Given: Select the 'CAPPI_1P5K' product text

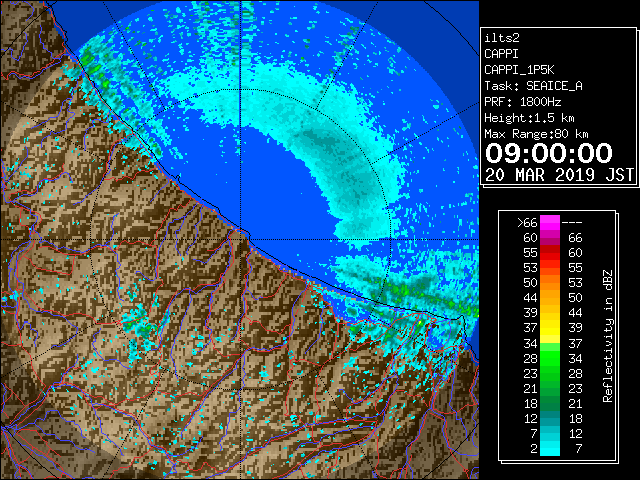Looking at the screenshot, I should 519,70.
